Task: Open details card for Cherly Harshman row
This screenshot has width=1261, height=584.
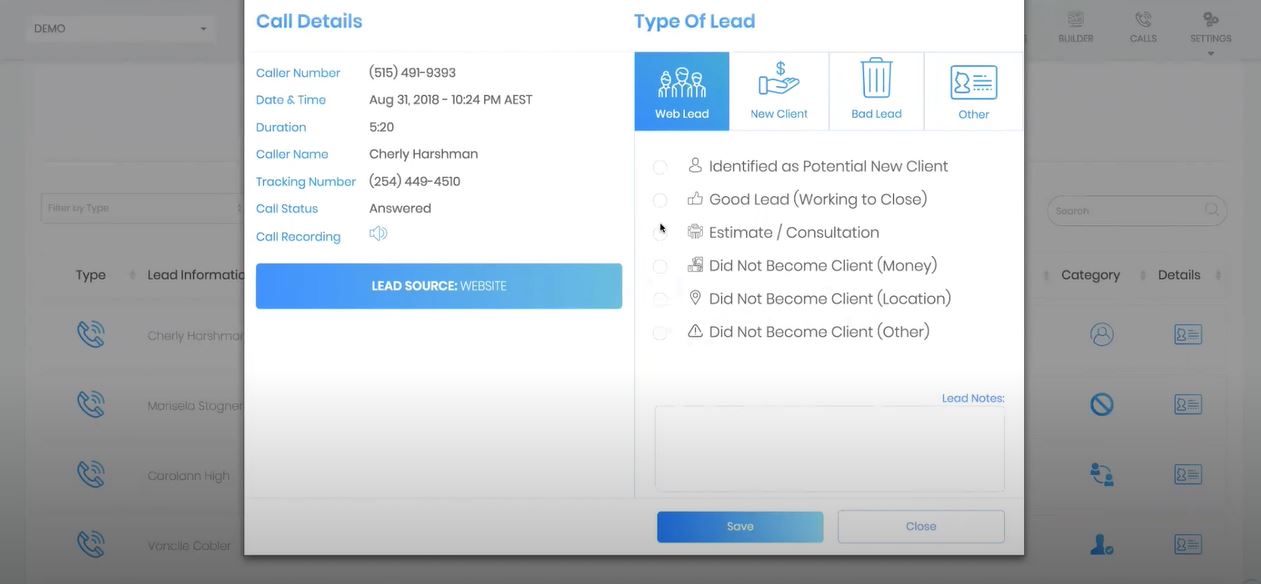Action: [1188, 335]
